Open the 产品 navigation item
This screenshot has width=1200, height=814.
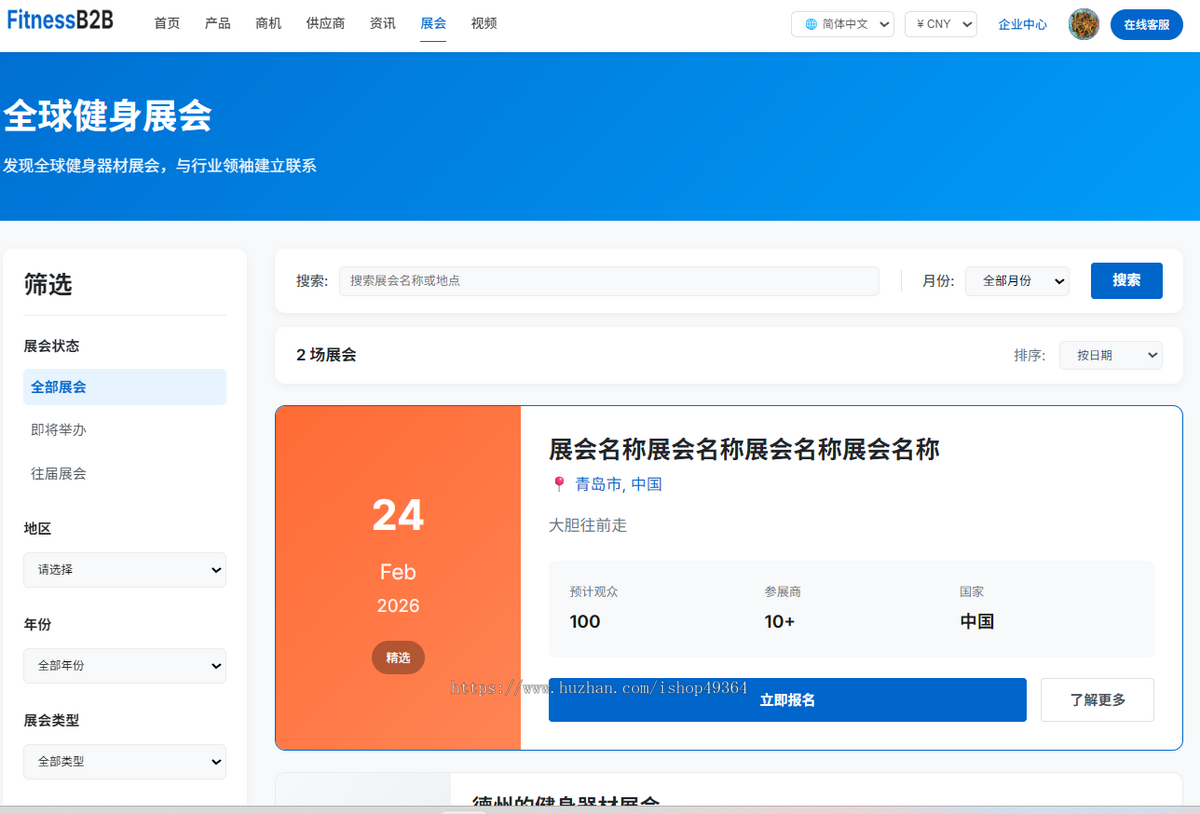point(218,23)
